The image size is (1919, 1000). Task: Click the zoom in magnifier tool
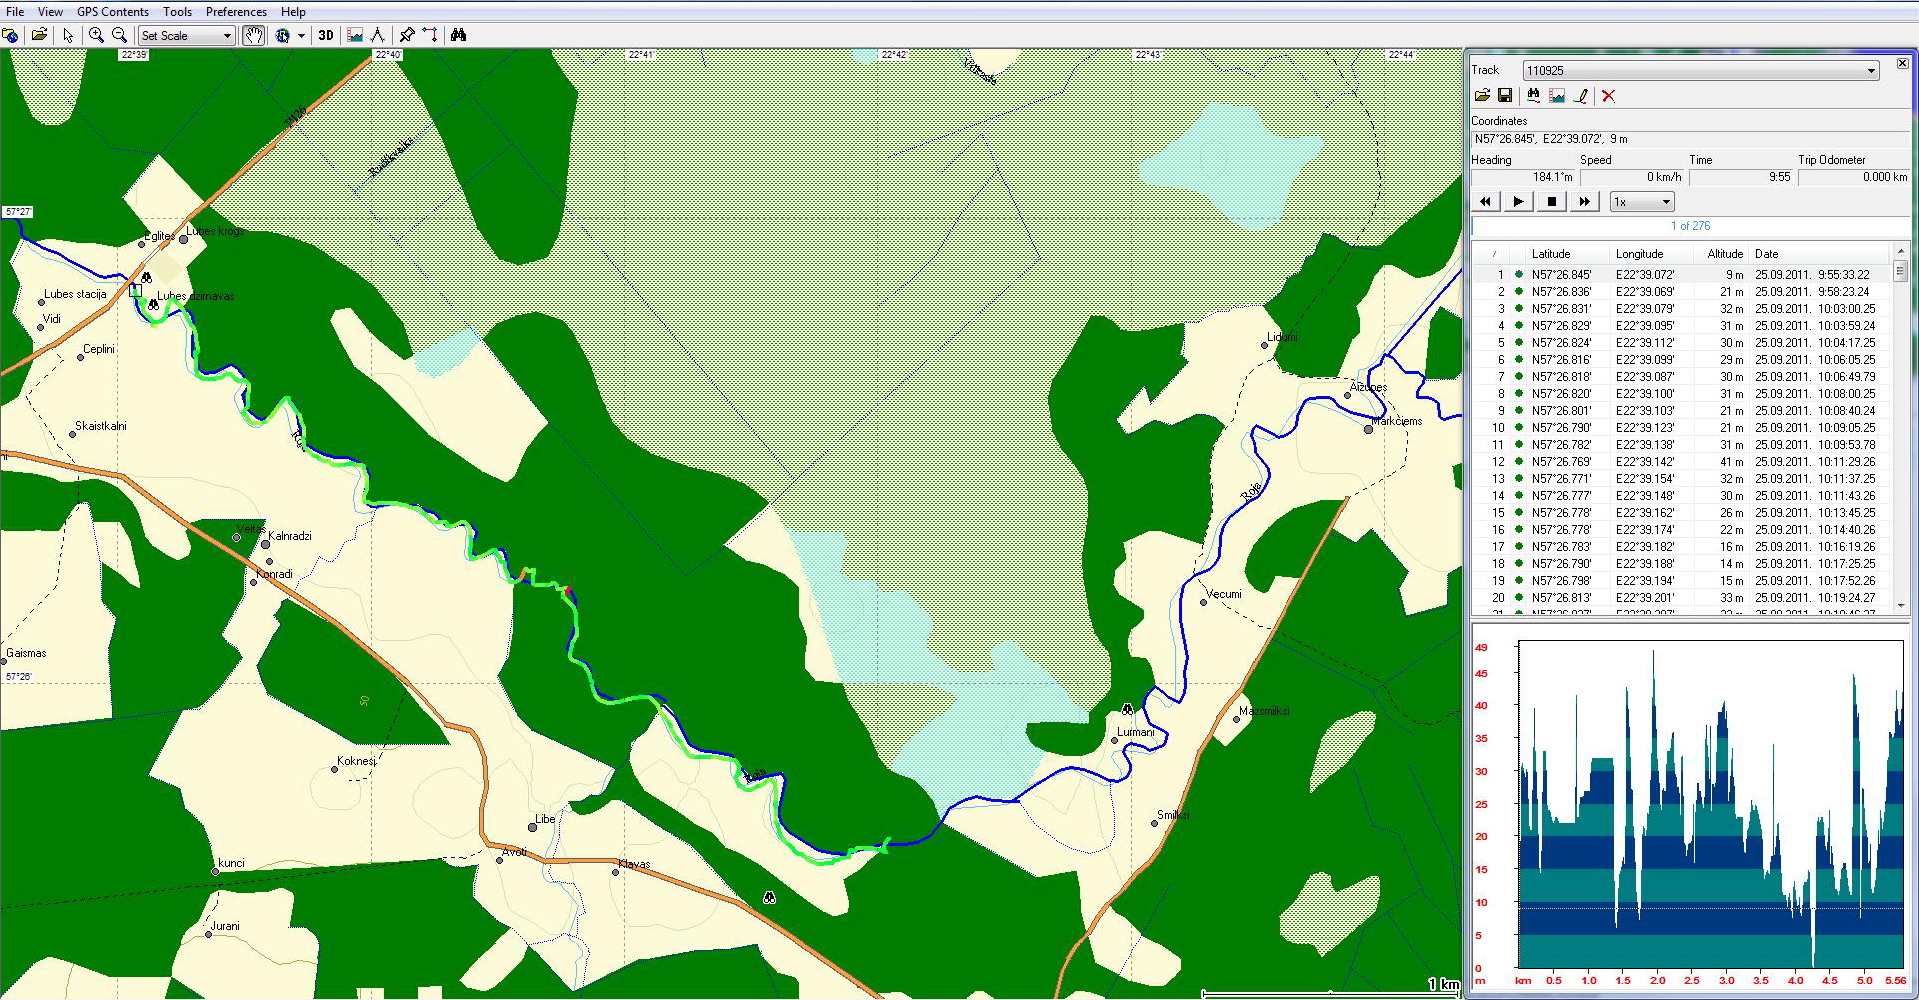(x=96, y=35)
